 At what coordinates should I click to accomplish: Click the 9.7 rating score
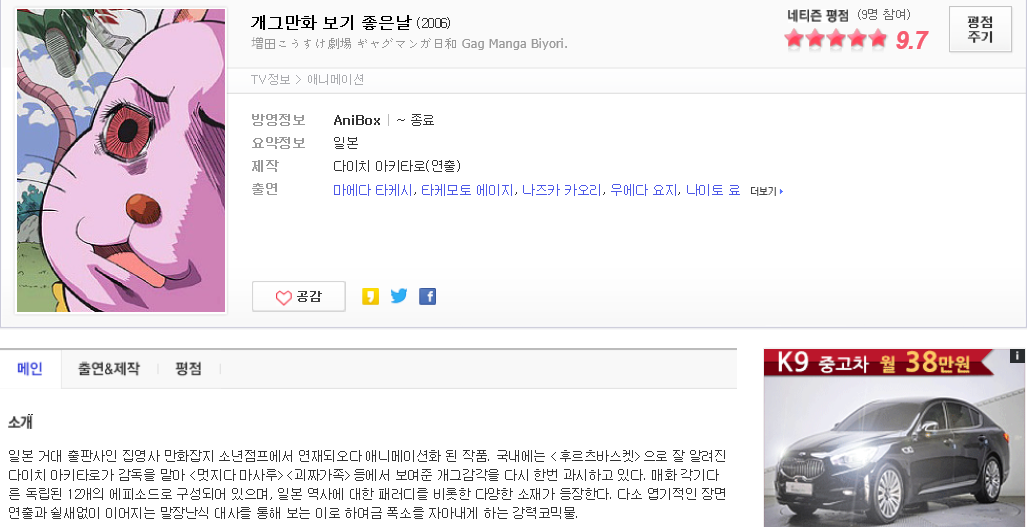(x=912, y=41)
